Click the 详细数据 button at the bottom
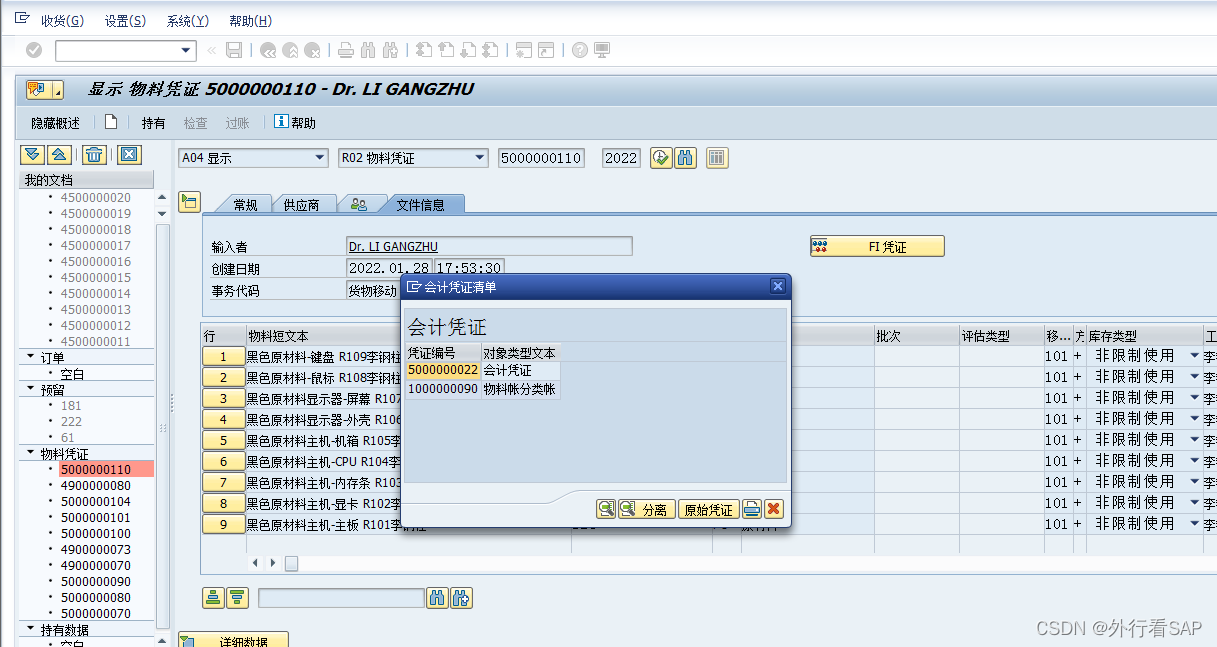This screenshot has width=1217, height=647. point(234,639)
